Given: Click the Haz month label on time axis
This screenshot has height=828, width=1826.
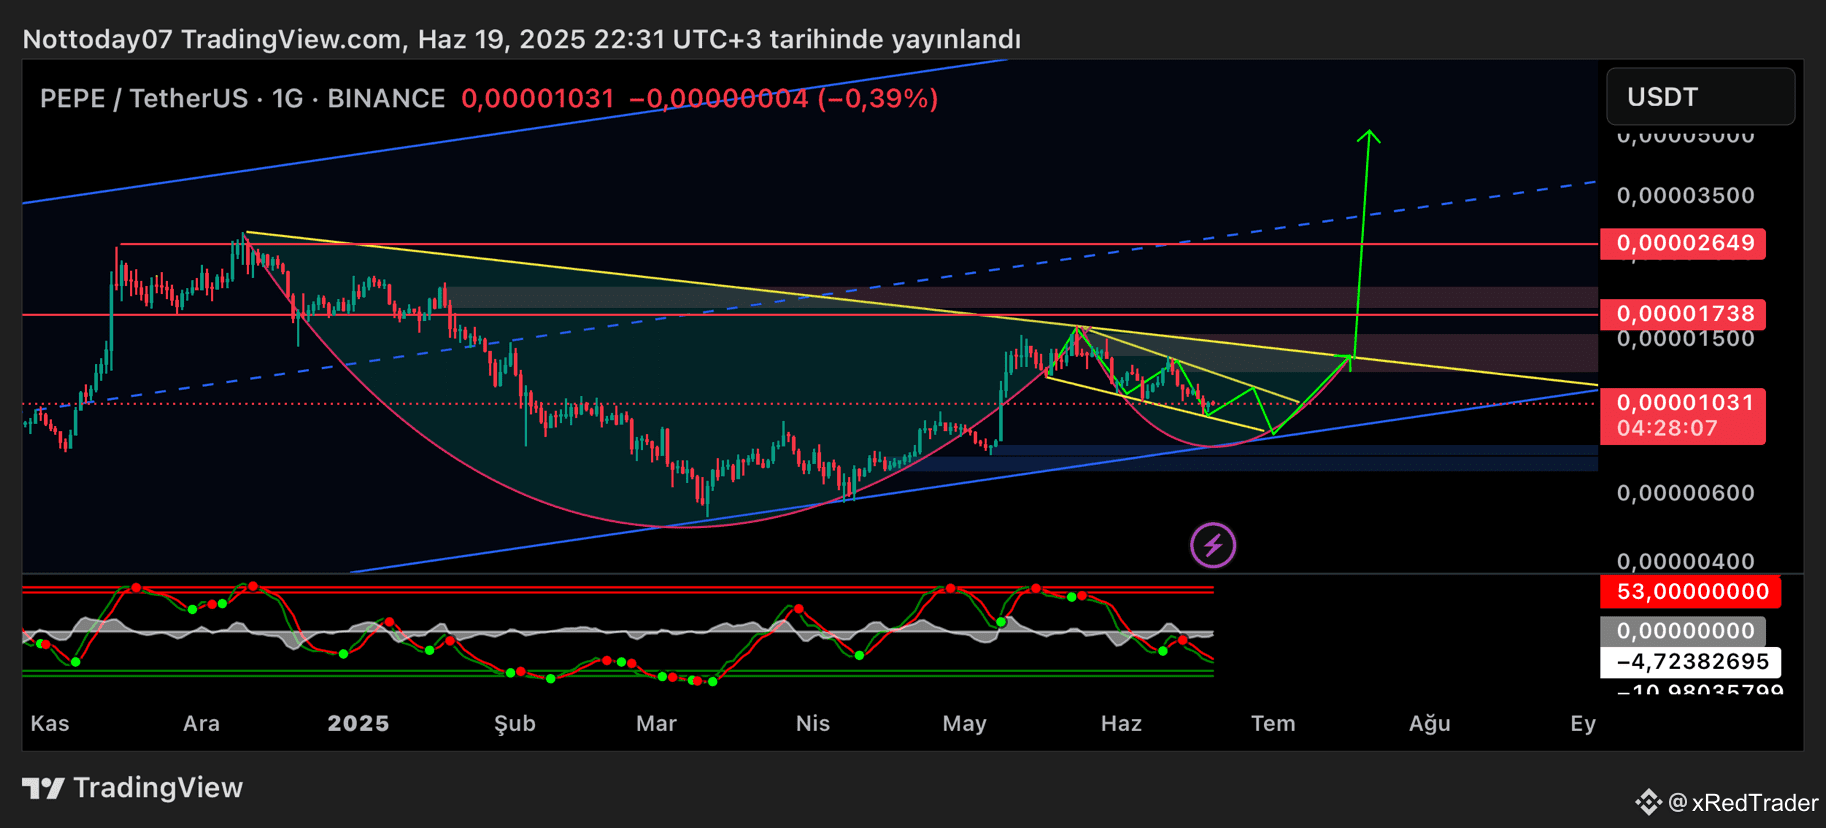Looking at the screenshot, I should [x=1121, y=723].
